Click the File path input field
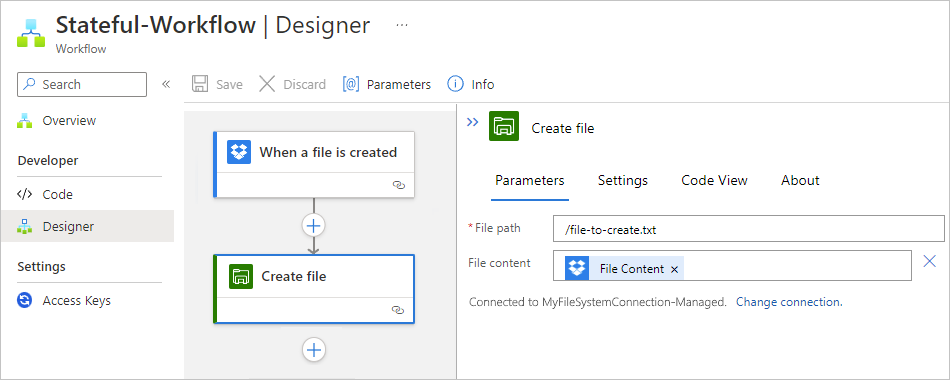Image resolution: width=950 pixels, height=380 pixels. click(749, 229)
